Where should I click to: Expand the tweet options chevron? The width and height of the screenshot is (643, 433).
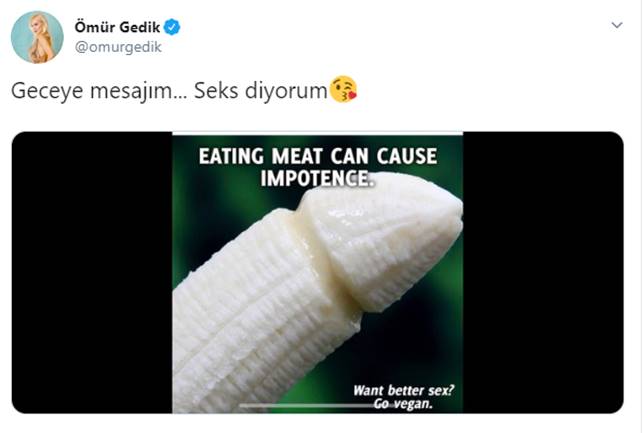pos(617,25)
